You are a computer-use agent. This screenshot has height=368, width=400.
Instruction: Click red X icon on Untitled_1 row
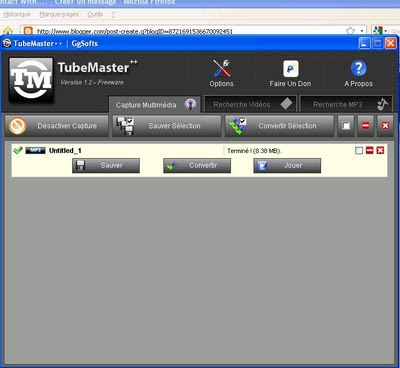380,150
